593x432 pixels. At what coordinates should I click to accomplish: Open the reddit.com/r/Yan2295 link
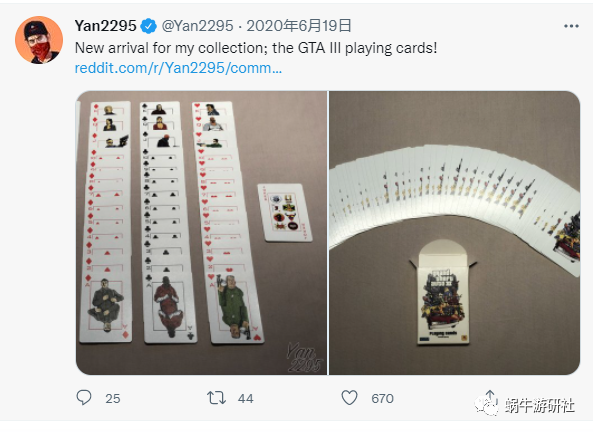178,68
